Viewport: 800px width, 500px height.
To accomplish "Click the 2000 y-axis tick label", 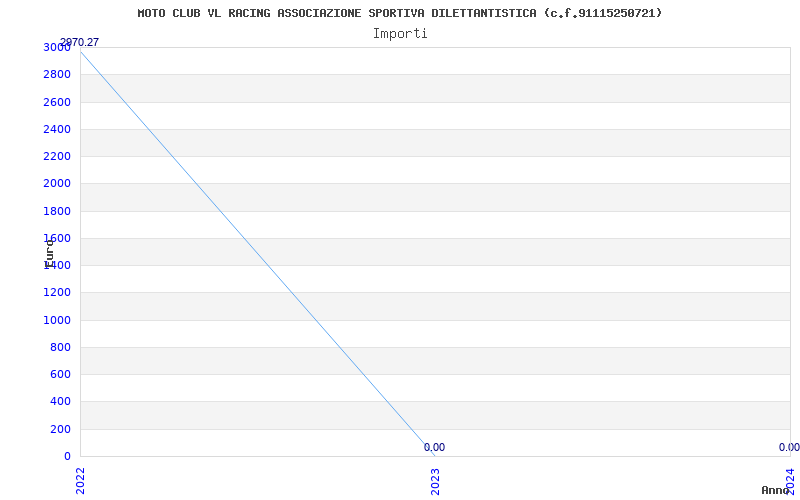I will 57,184.
